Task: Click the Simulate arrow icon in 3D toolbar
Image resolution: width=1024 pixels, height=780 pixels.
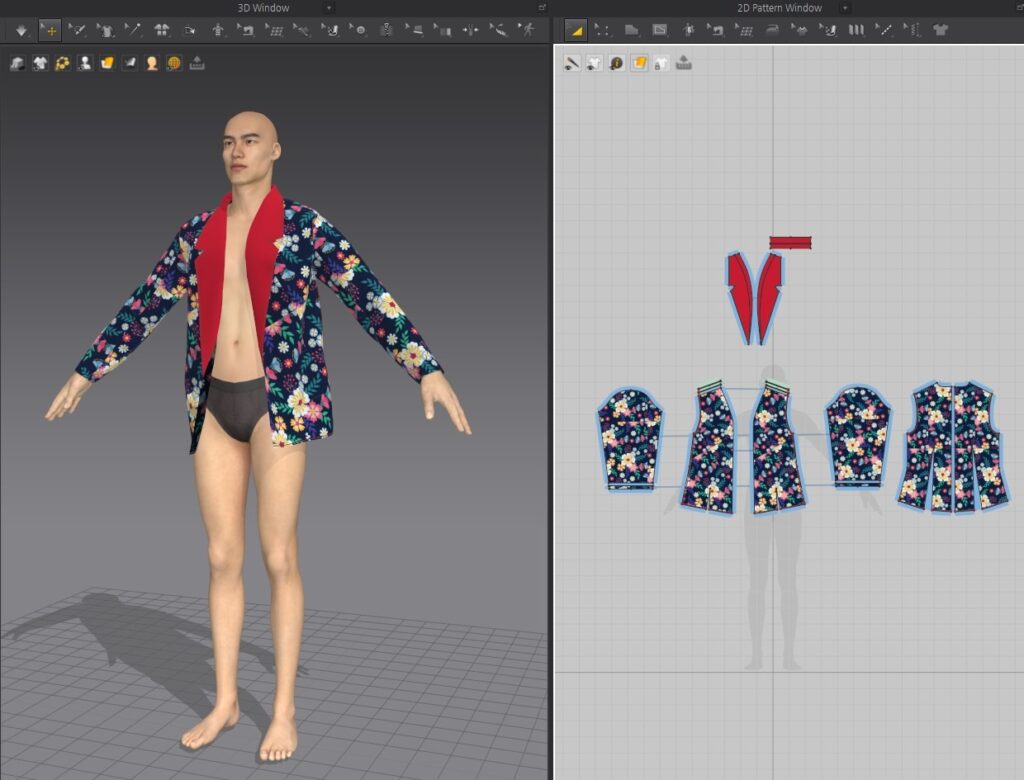Action: point(21,30)
